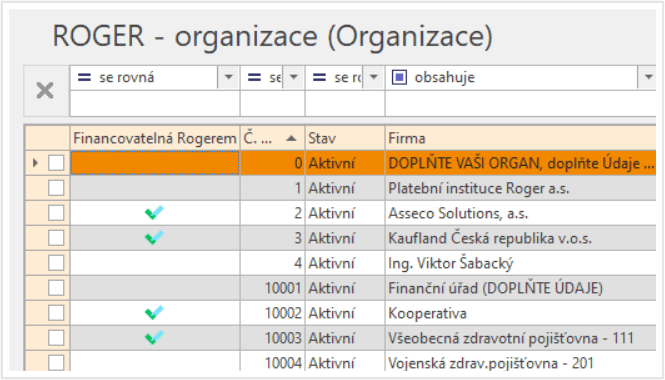Click the green checkmark in Kaufland row
Image resolution: width=665 pixels, height=380 pixels.
click(x=154, y=238)
